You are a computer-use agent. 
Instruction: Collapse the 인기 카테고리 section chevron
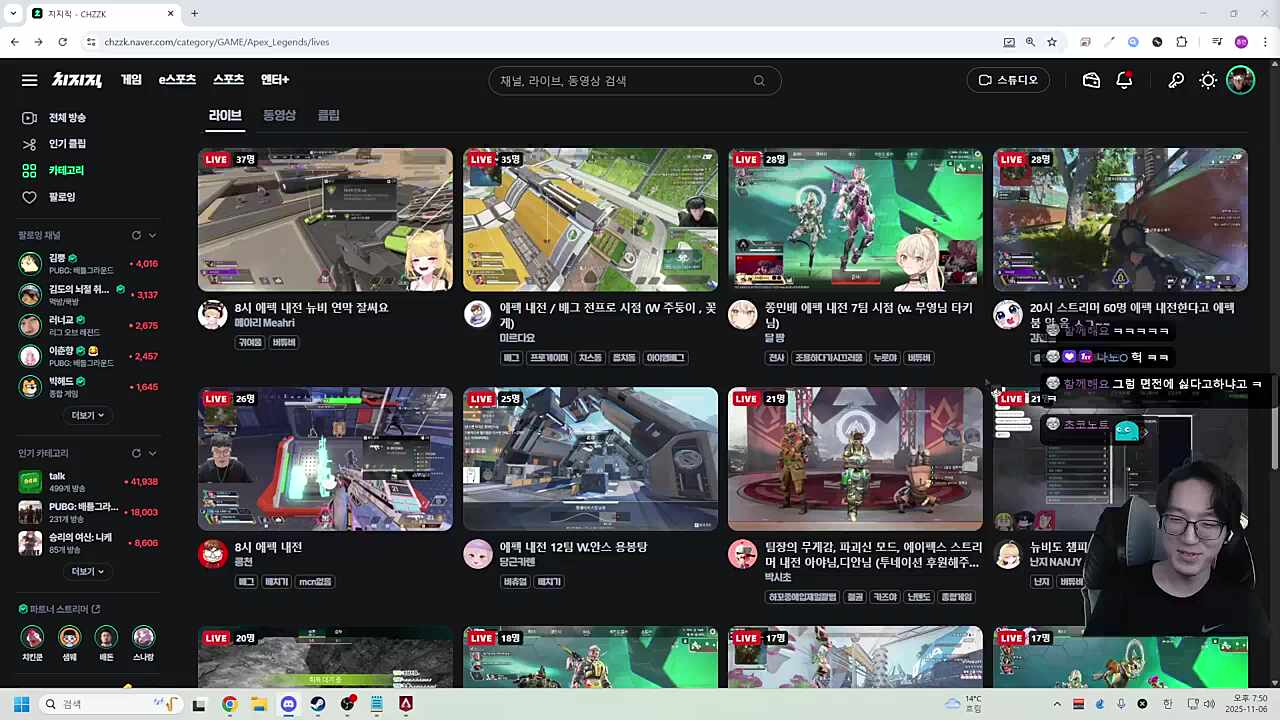point(152,453)
